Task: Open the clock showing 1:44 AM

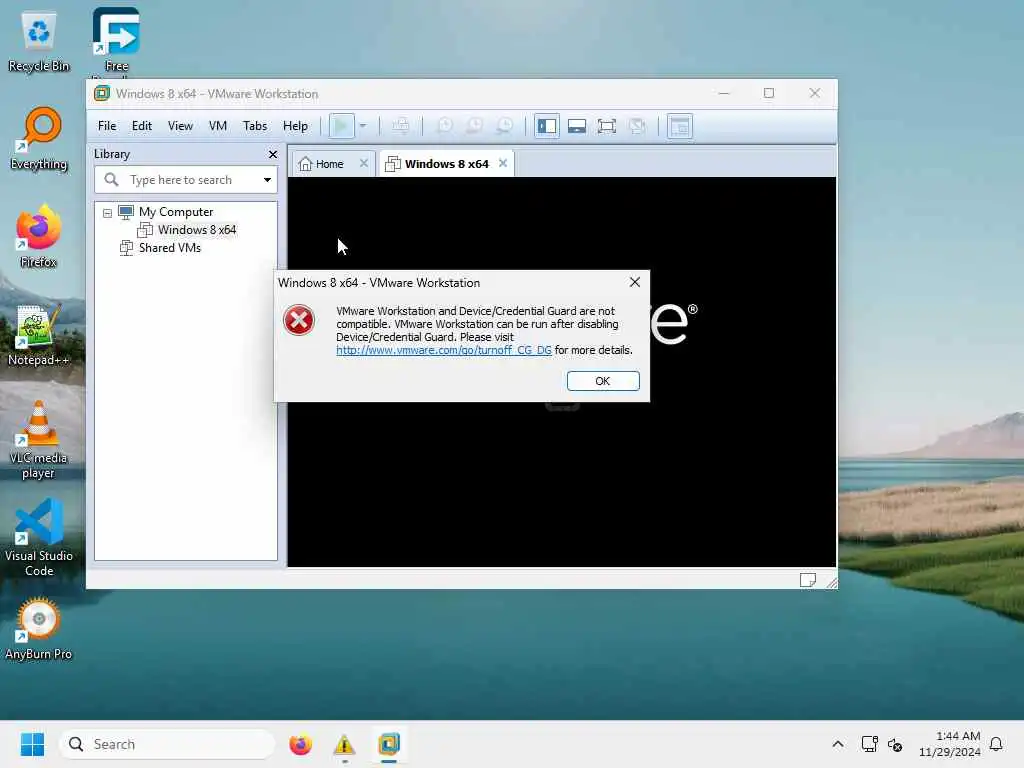Action: point(950,744)
